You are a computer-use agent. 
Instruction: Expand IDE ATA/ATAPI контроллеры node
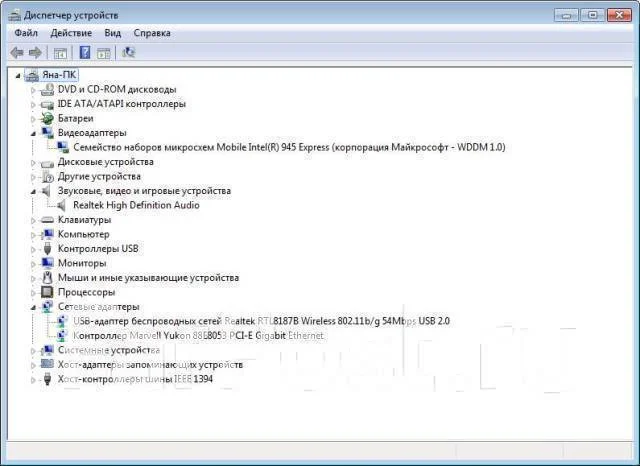33,104
